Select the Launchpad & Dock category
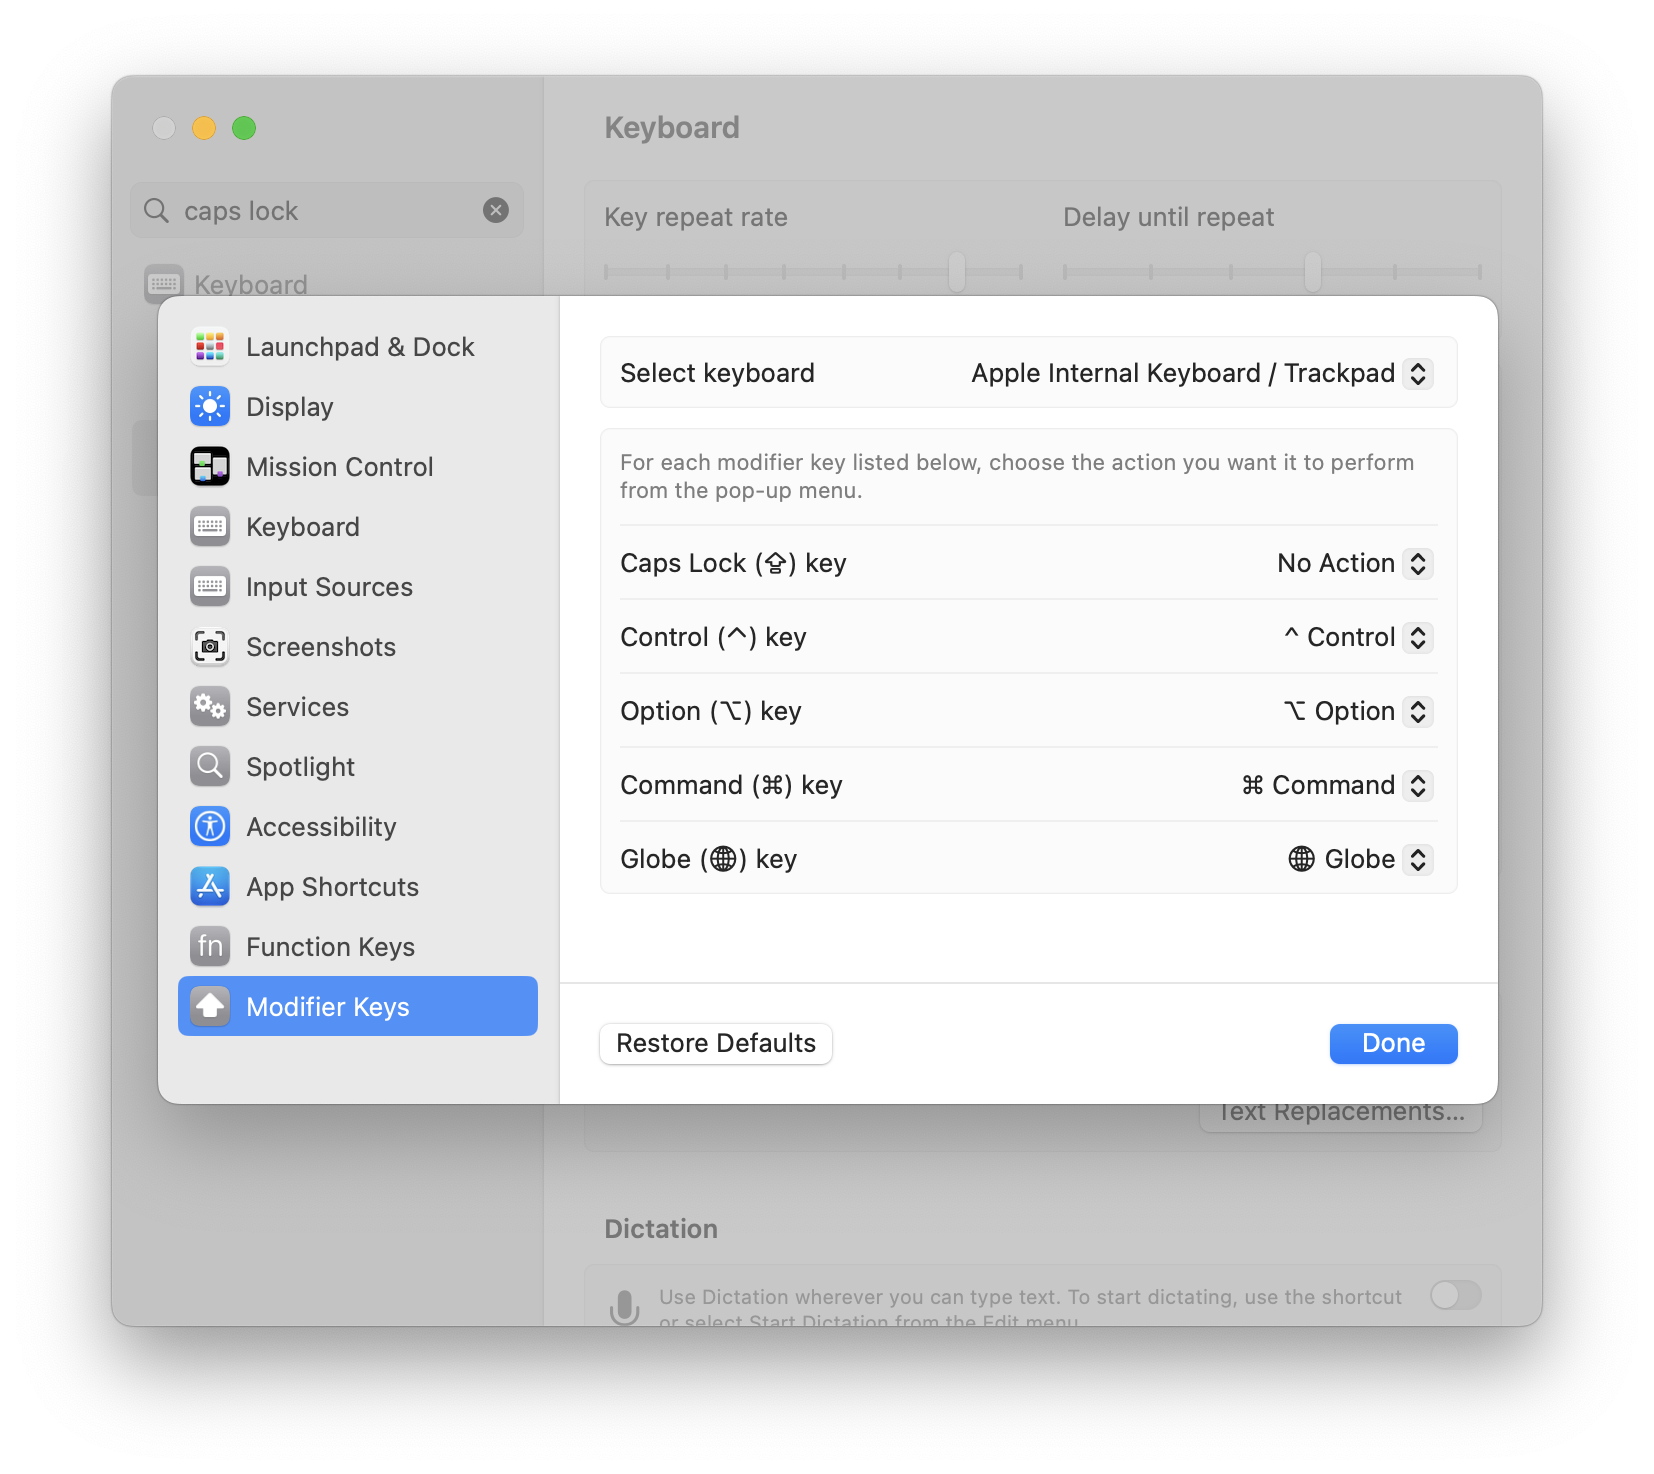The height and width of the screenshot is (1474, 1654). pos(358,347)
